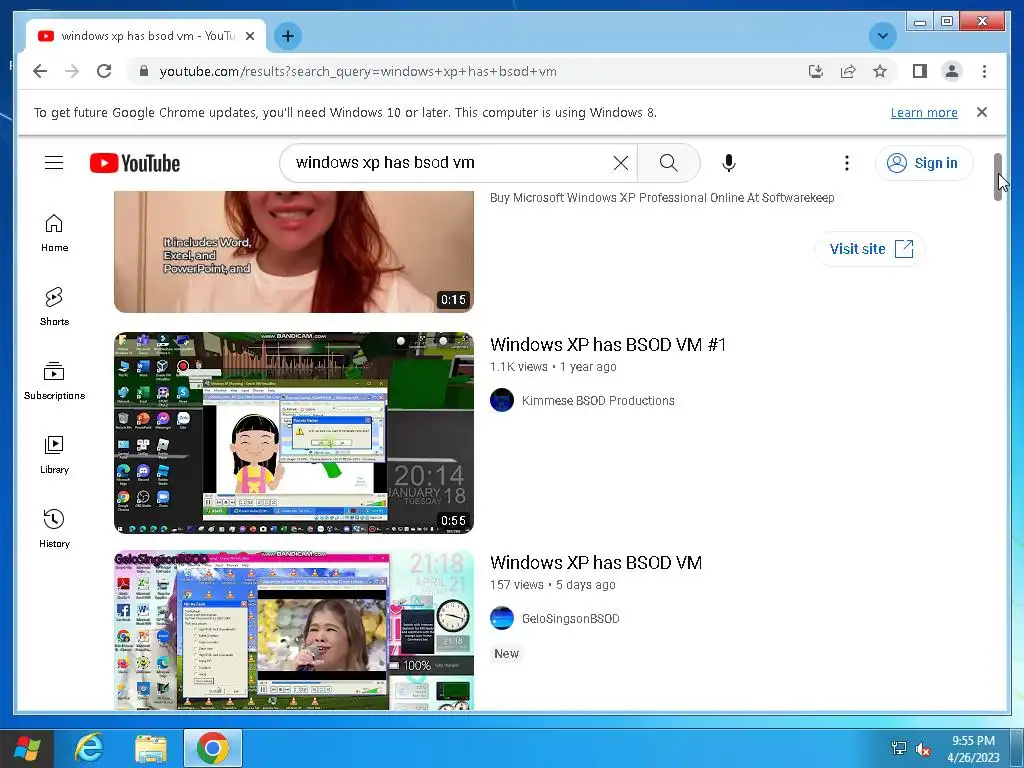The image size is (1024, 768).
Task: Click the New badge under GeloSingsonBSOD
Action: coord(506,654)
